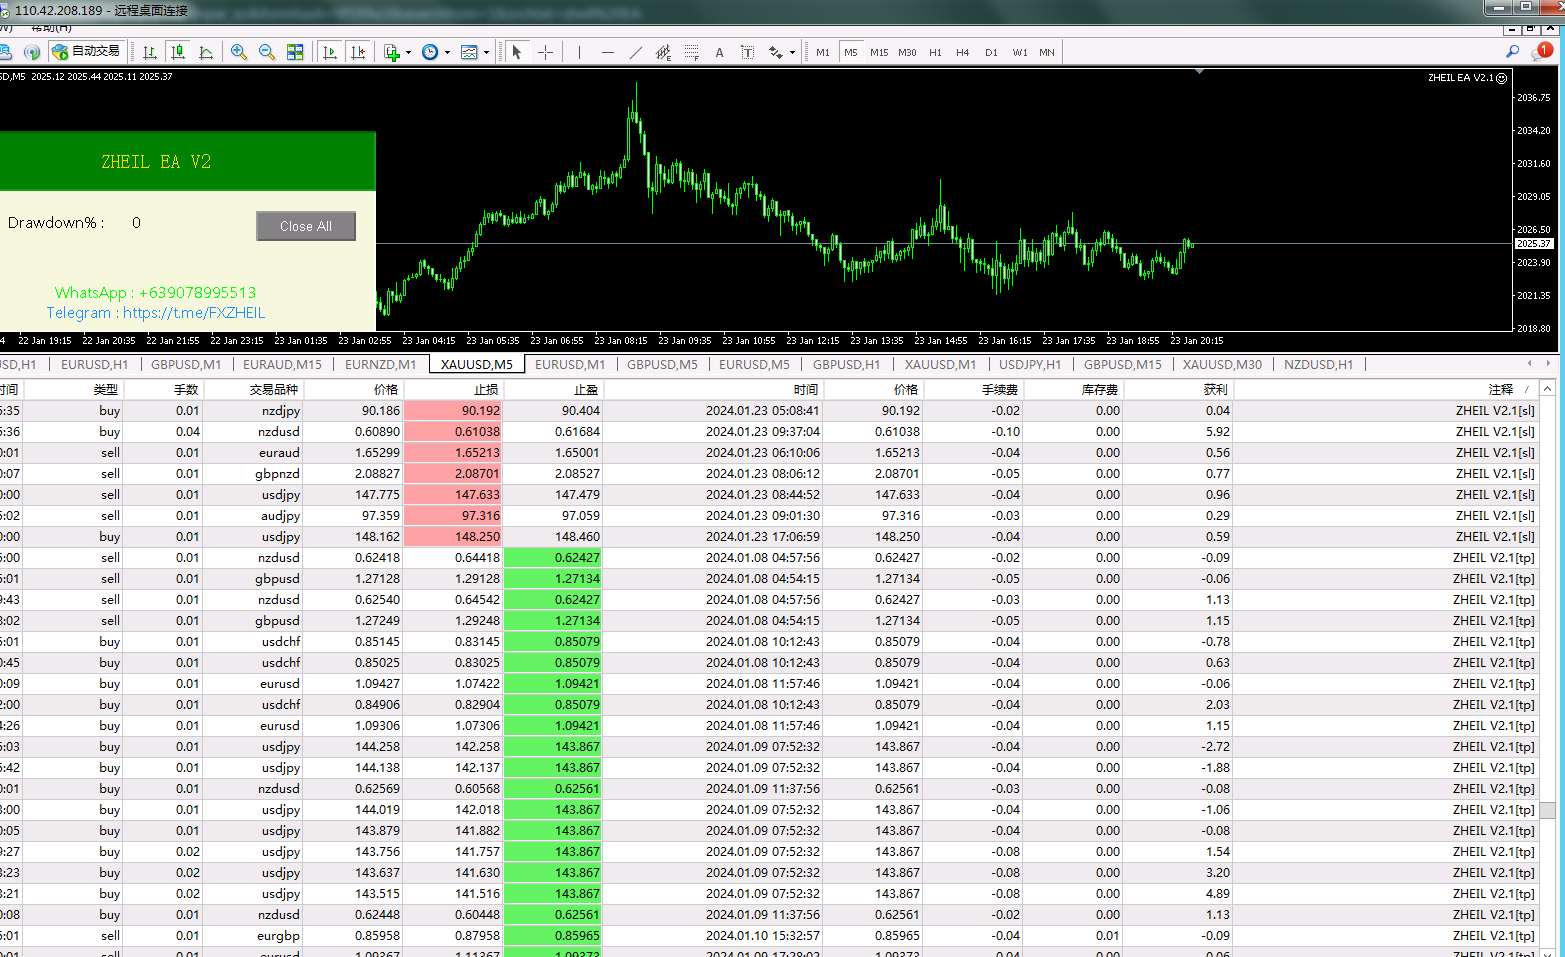Select the Fibonacci retracement tool
This screenshot has height=957, width=1565.
point(691,52)
